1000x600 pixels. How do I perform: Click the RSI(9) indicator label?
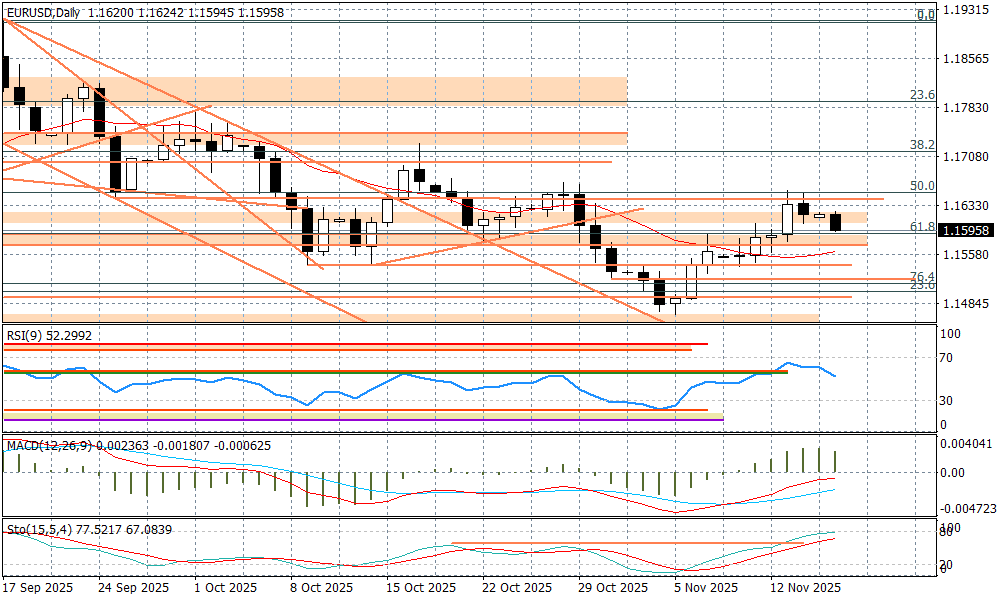tap(48, 336)
